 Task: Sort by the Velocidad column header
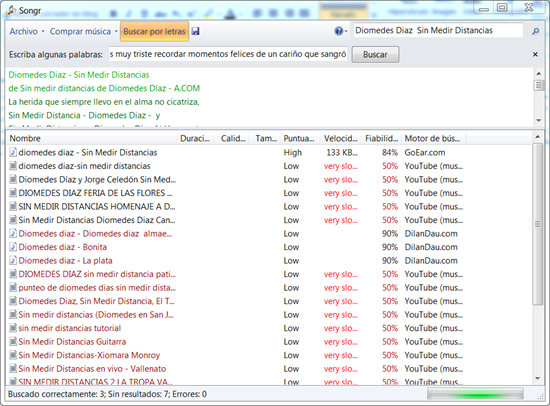tap(341, 138)
